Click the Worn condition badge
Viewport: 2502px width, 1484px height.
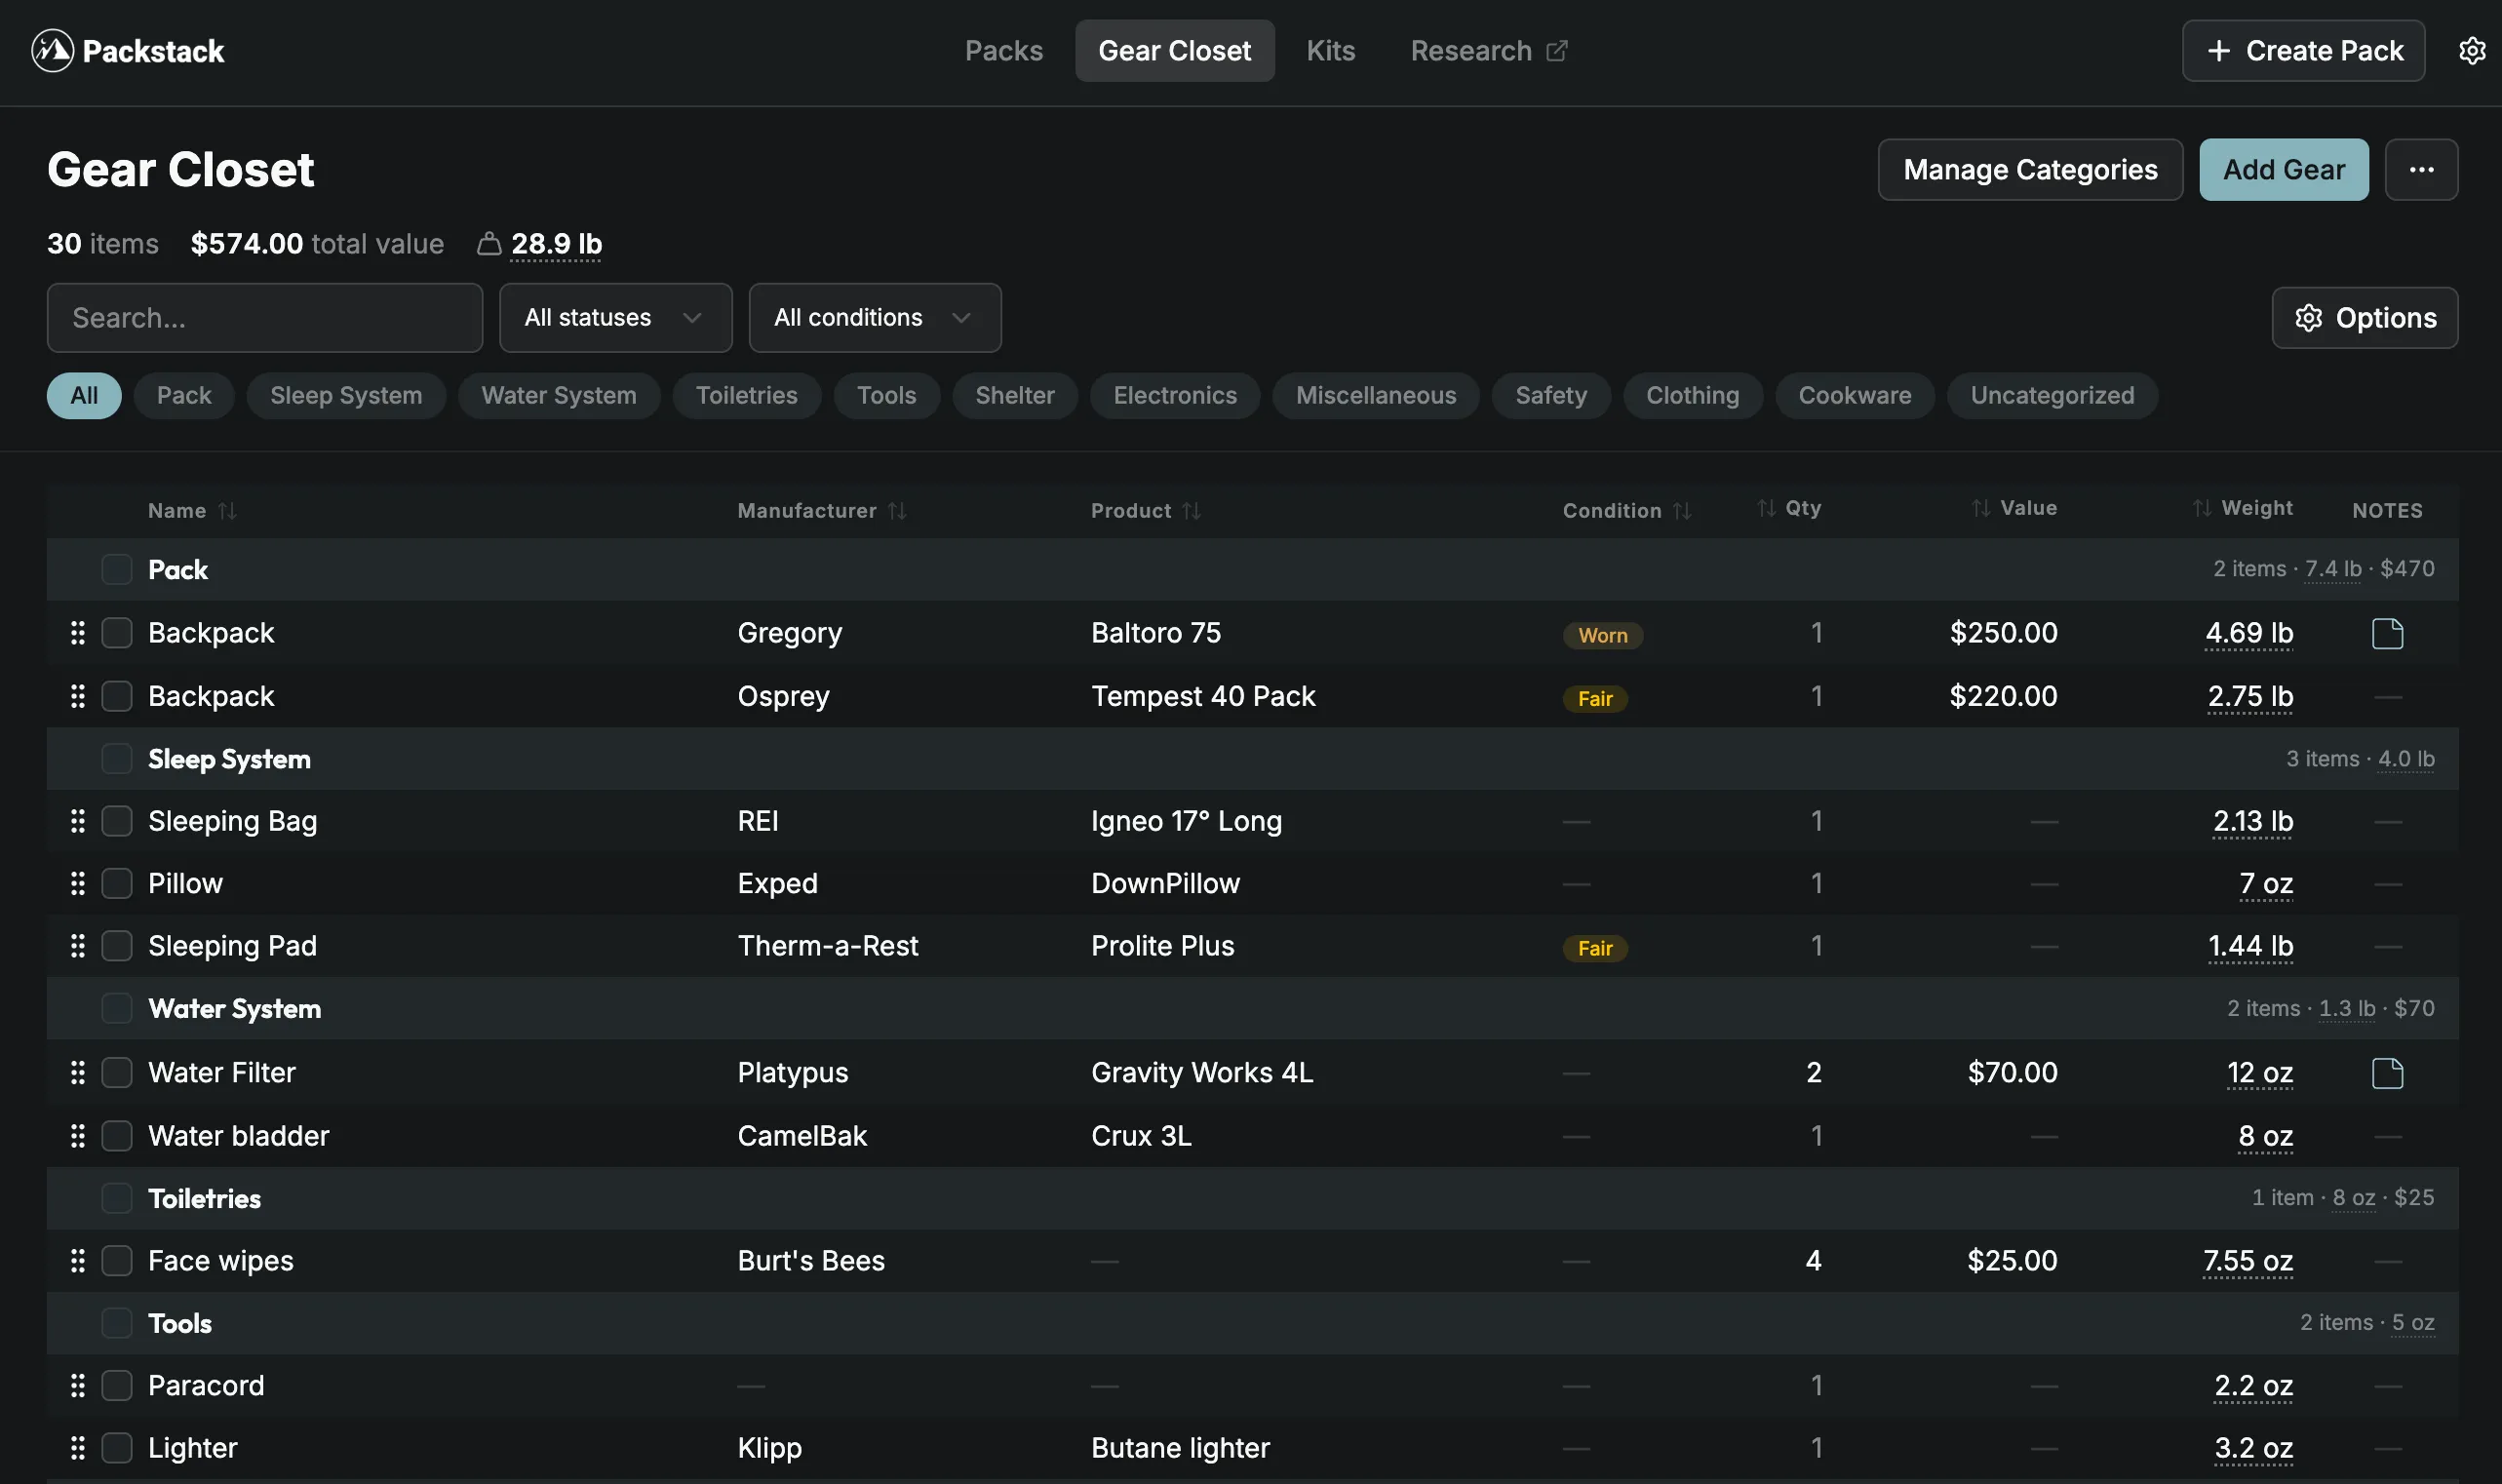1602,635
